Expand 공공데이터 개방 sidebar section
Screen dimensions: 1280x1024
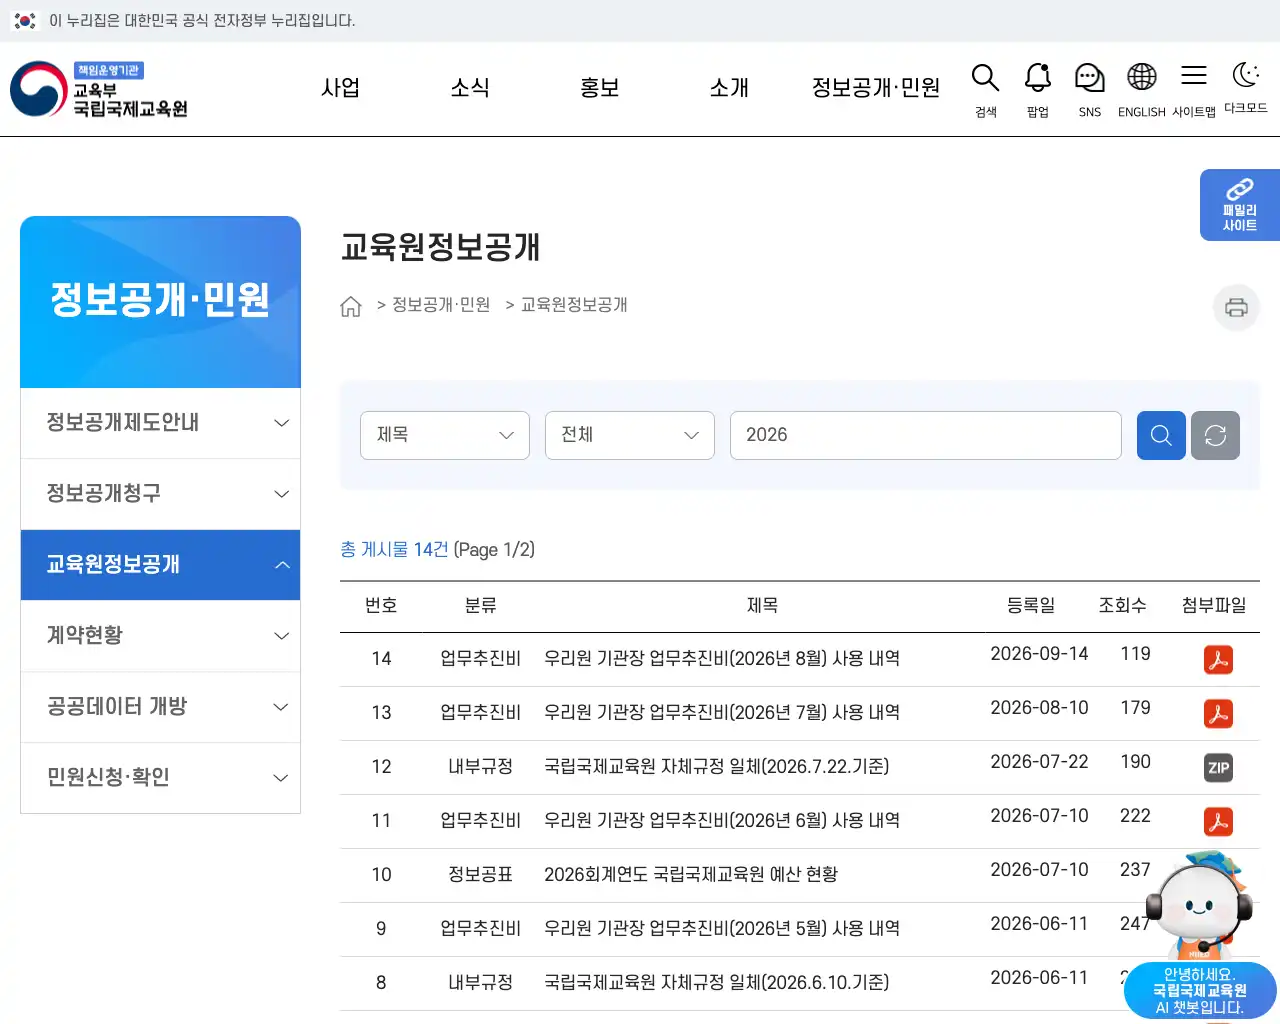[x=160, y=707]
